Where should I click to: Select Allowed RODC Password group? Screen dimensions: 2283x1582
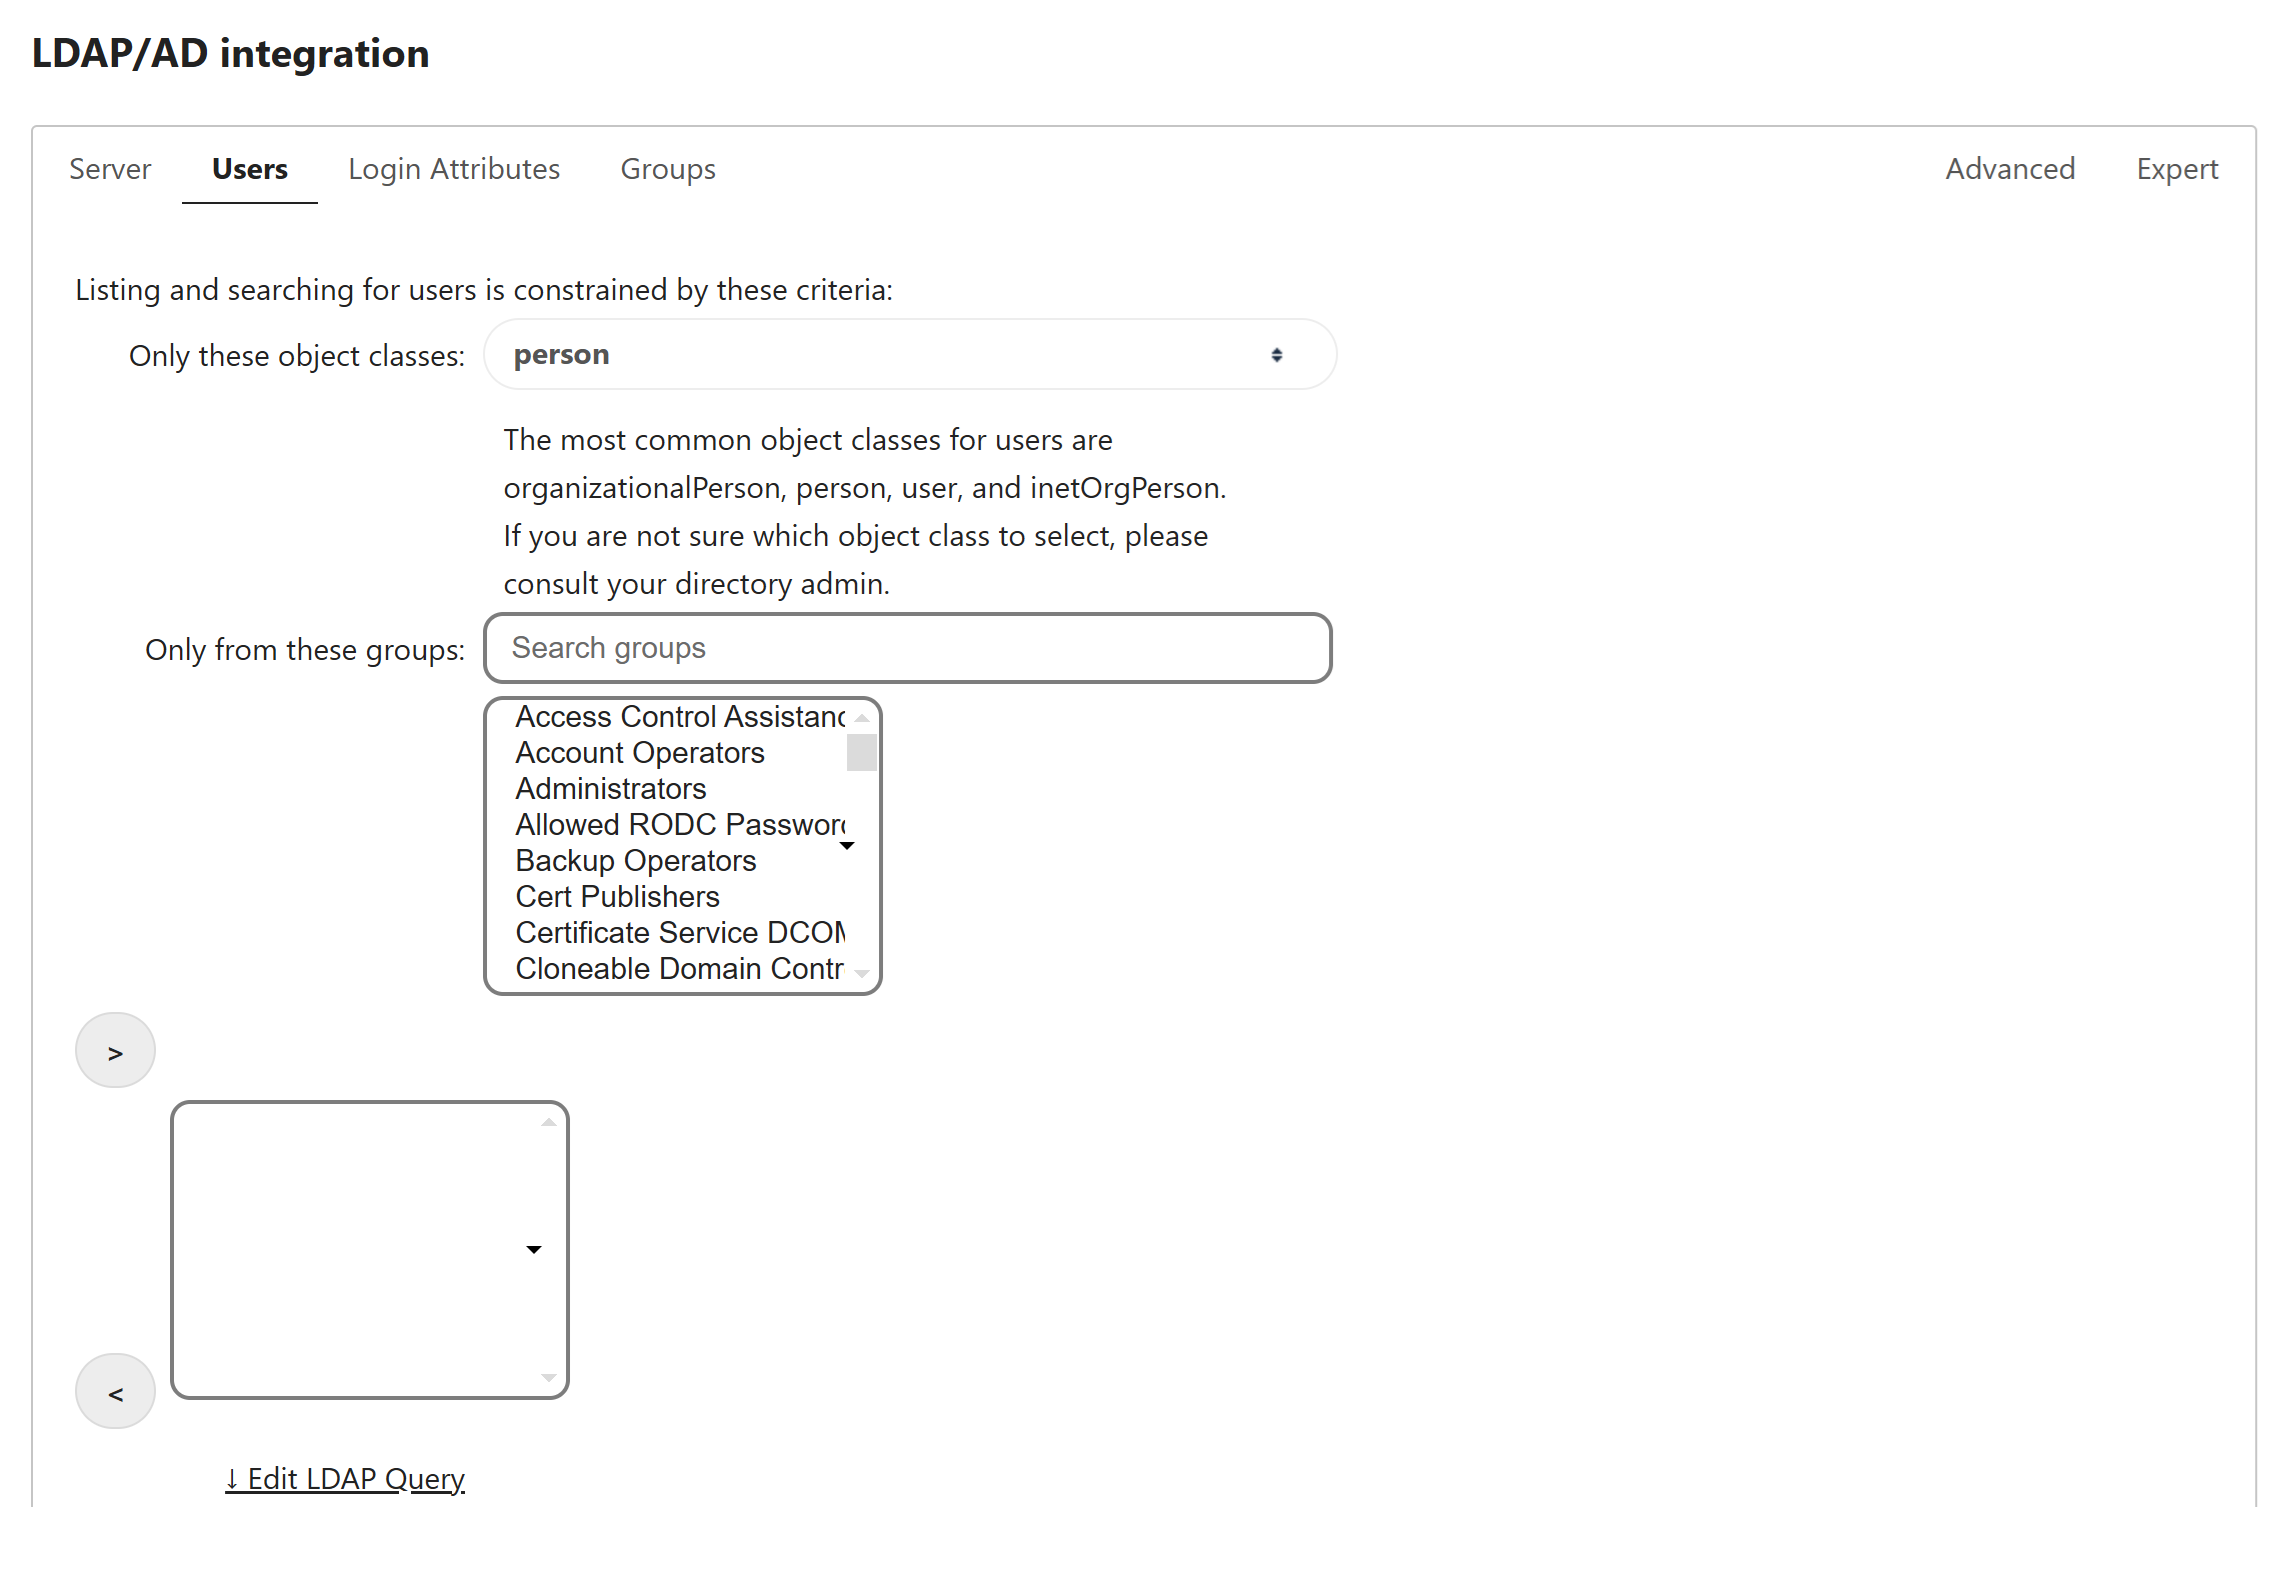(680, 825)
